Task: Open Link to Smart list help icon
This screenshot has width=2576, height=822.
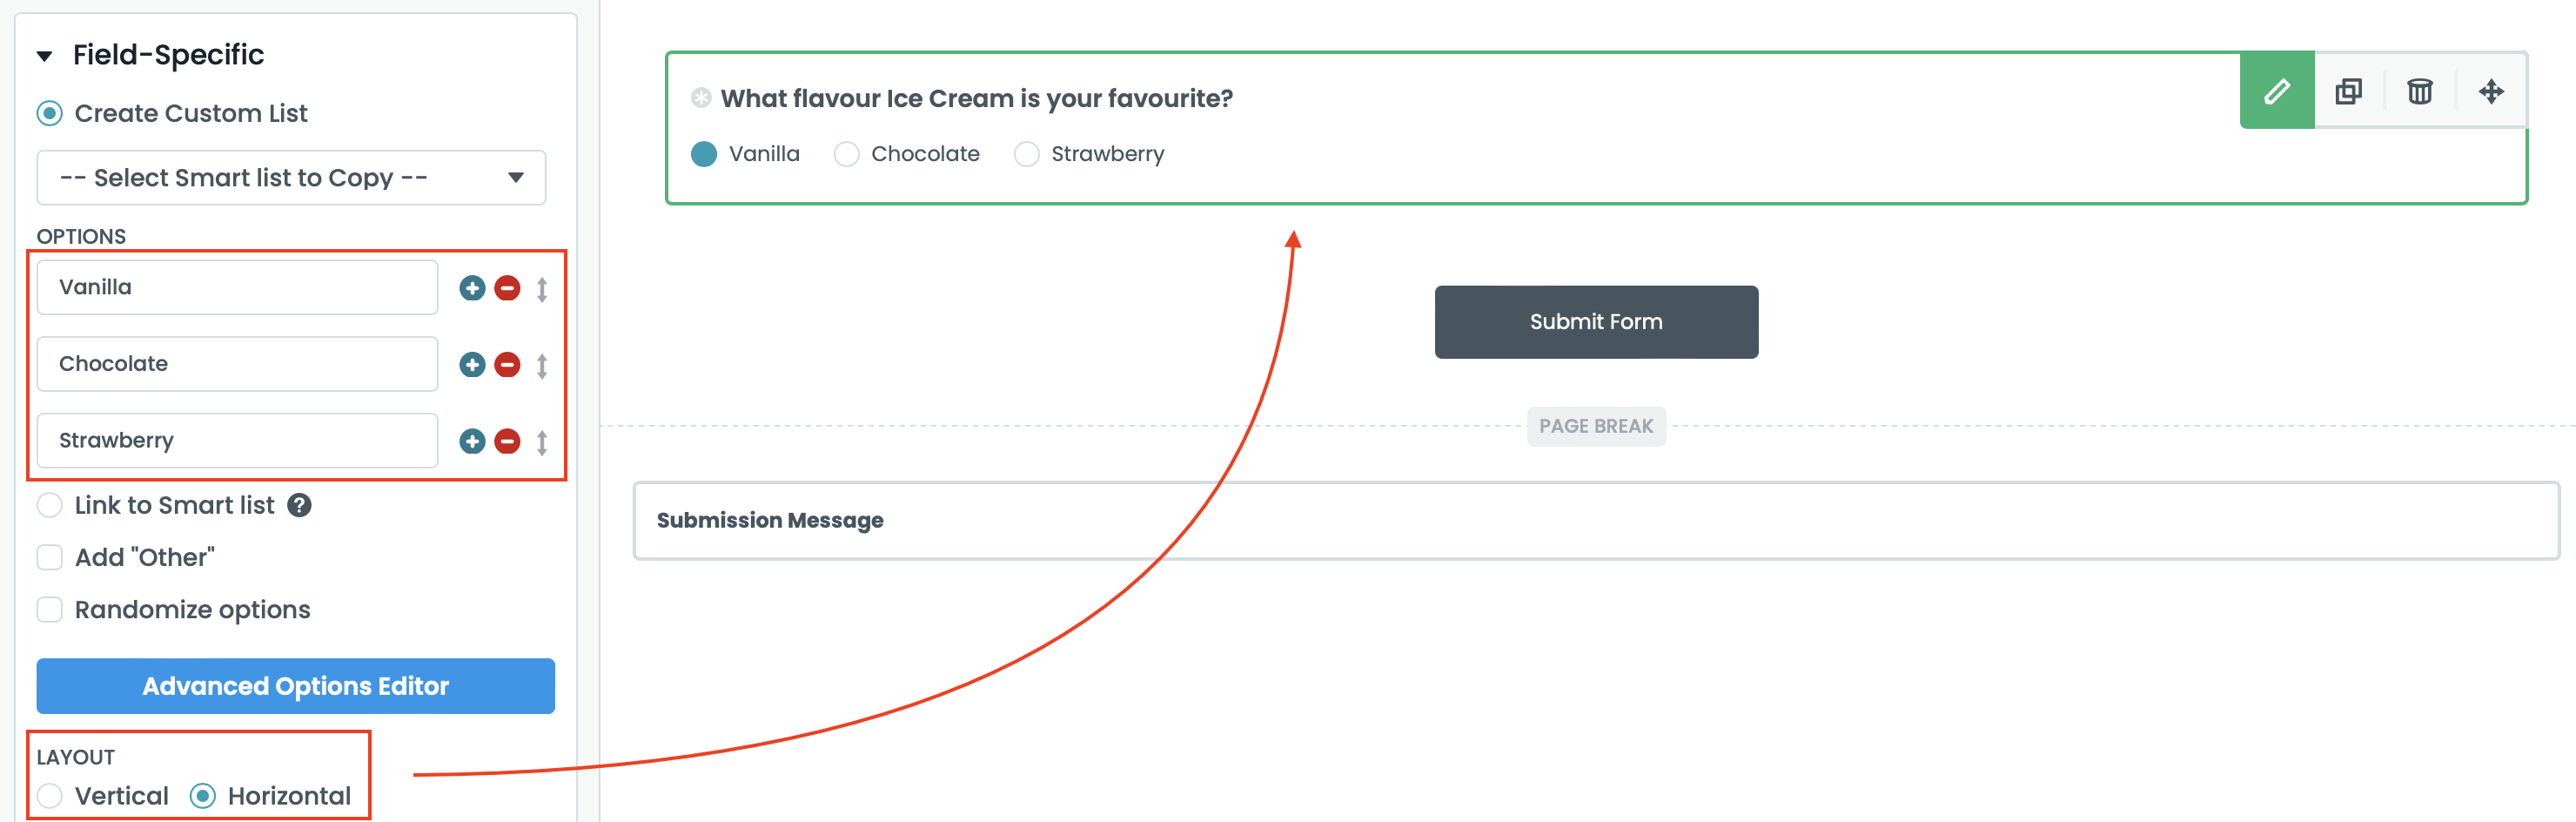Action: coord(299,506)
